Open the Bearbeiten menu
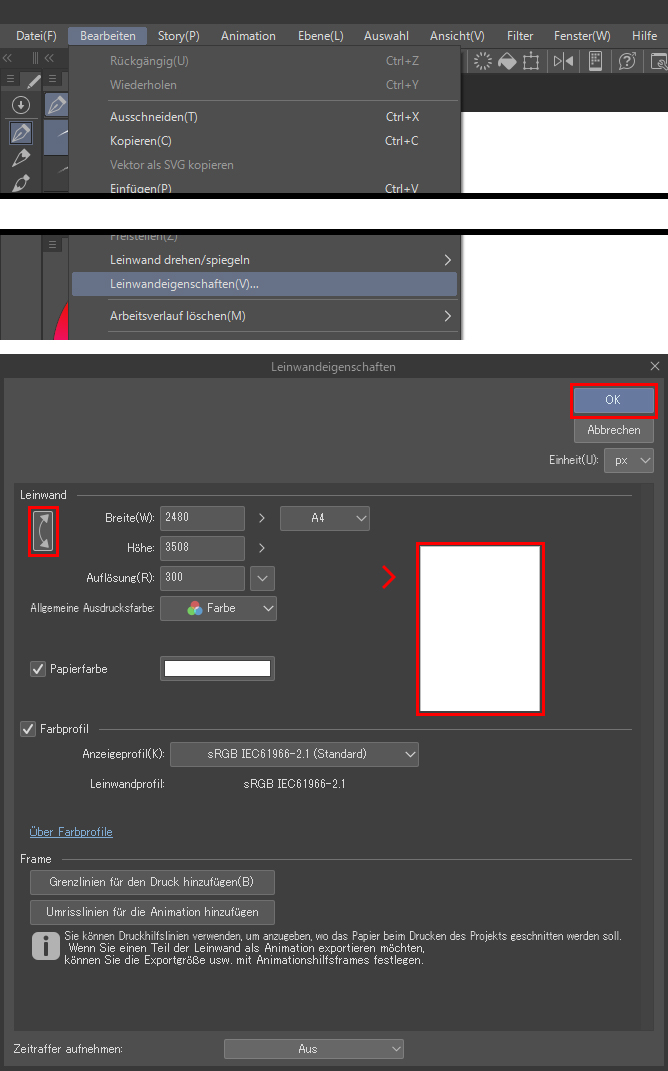Viewport: 668px width, 1071px height. pos(108,36)
